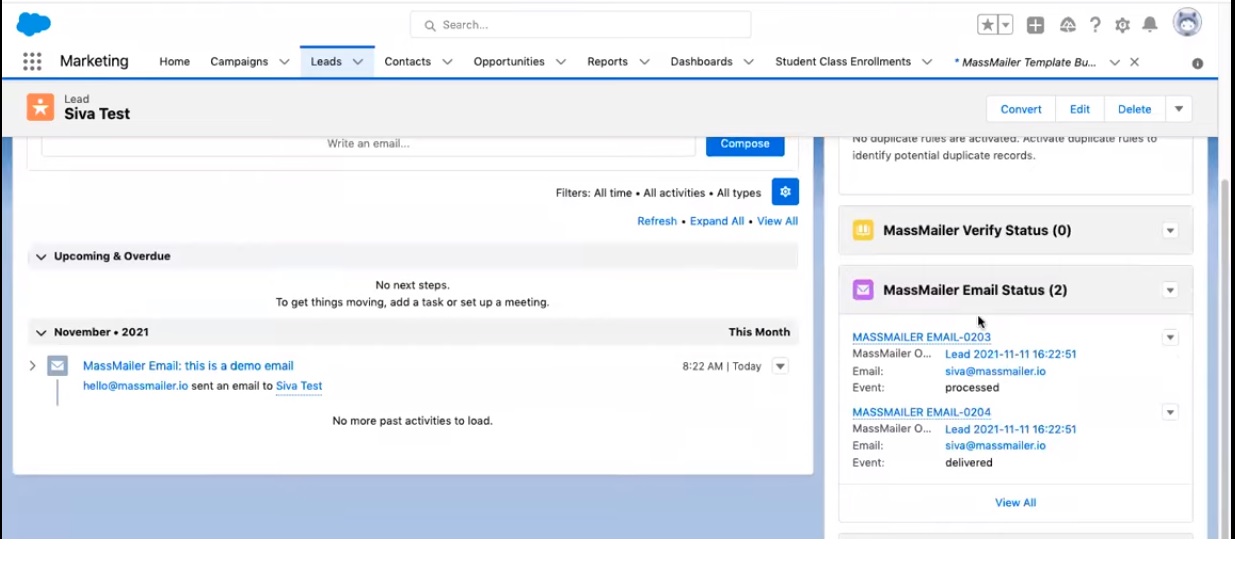Open more lead actions dropdown
The width and height of the screenshot is (1235, 586).
click(1179, 109)
